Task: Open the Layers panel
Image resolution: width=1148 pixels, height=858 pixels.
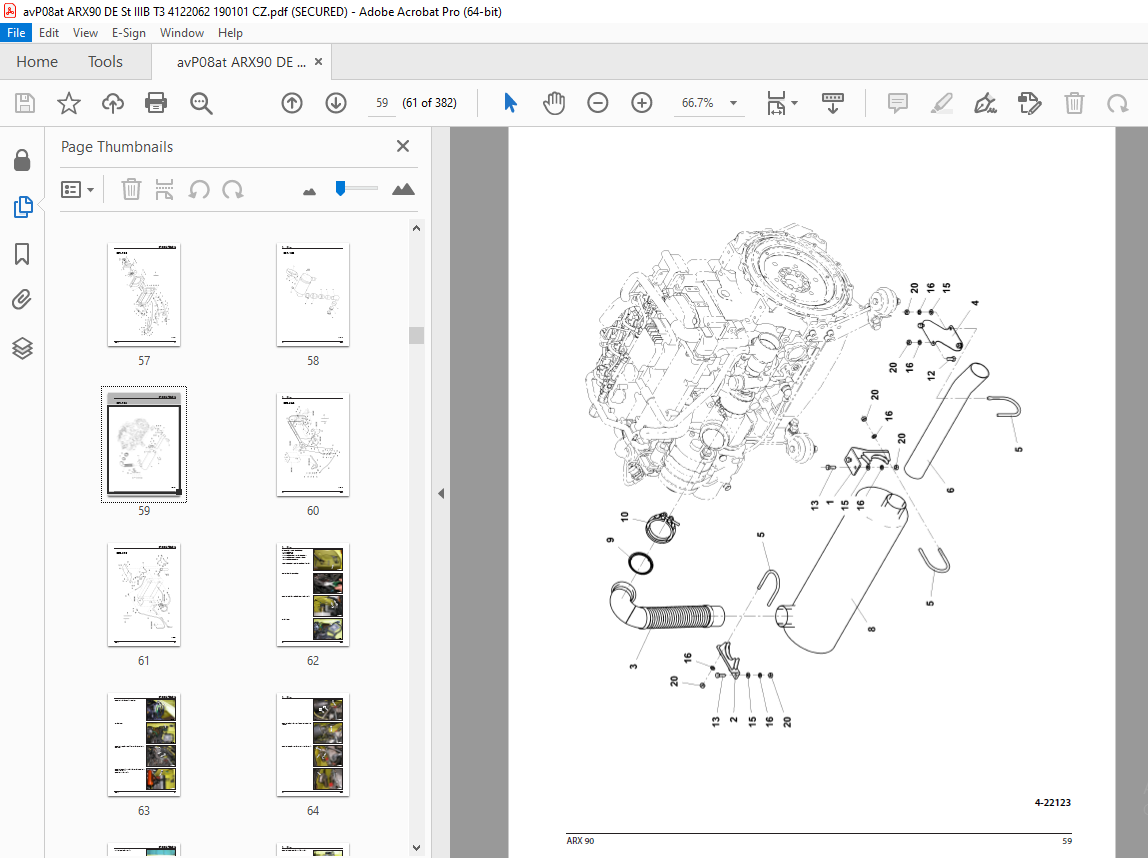Action: tap(22, 348)
